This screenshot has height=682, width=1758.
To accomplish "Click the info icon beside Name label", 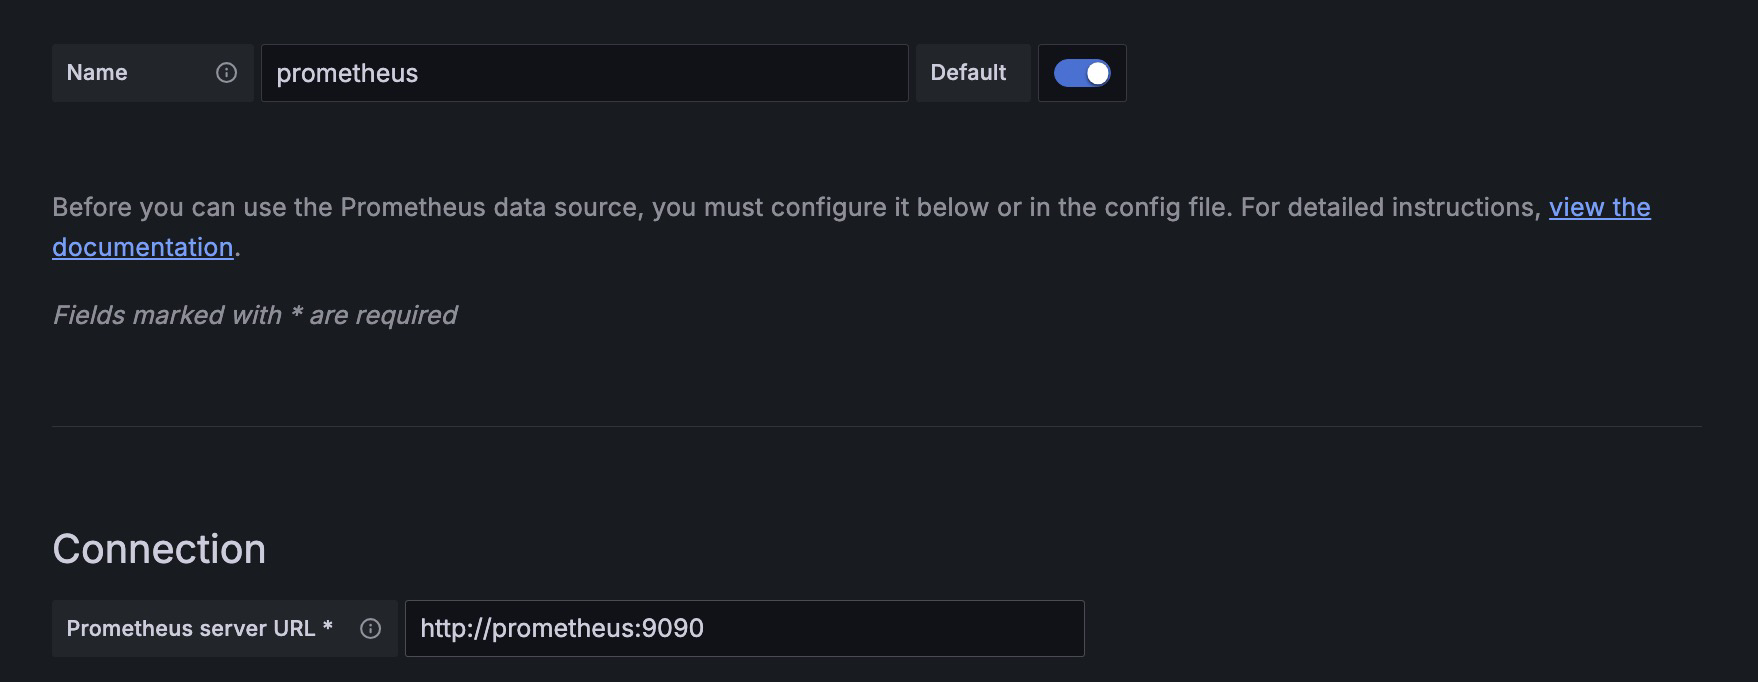I will coord(227,73).
